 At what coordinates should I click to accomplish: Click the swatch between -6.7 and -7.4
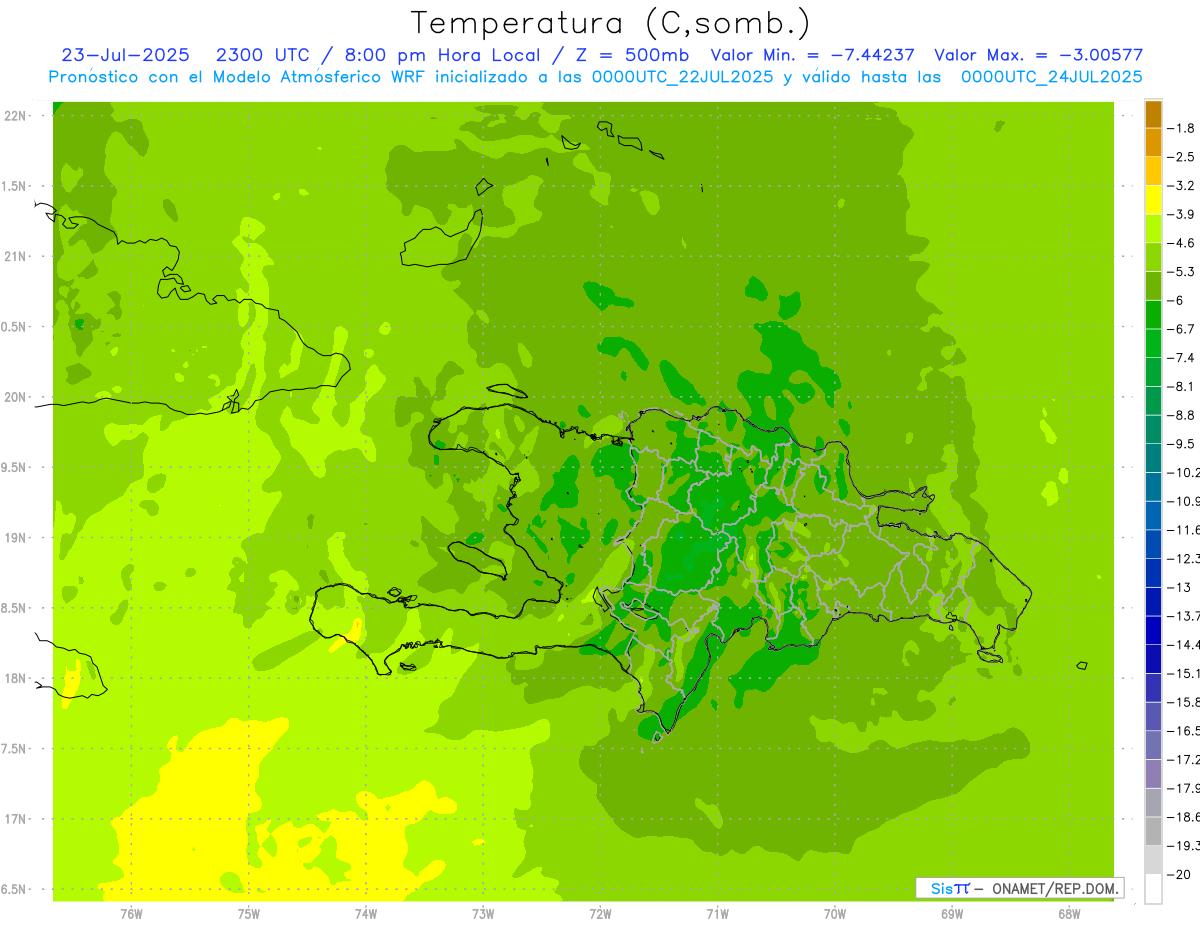pos(1153,344)
